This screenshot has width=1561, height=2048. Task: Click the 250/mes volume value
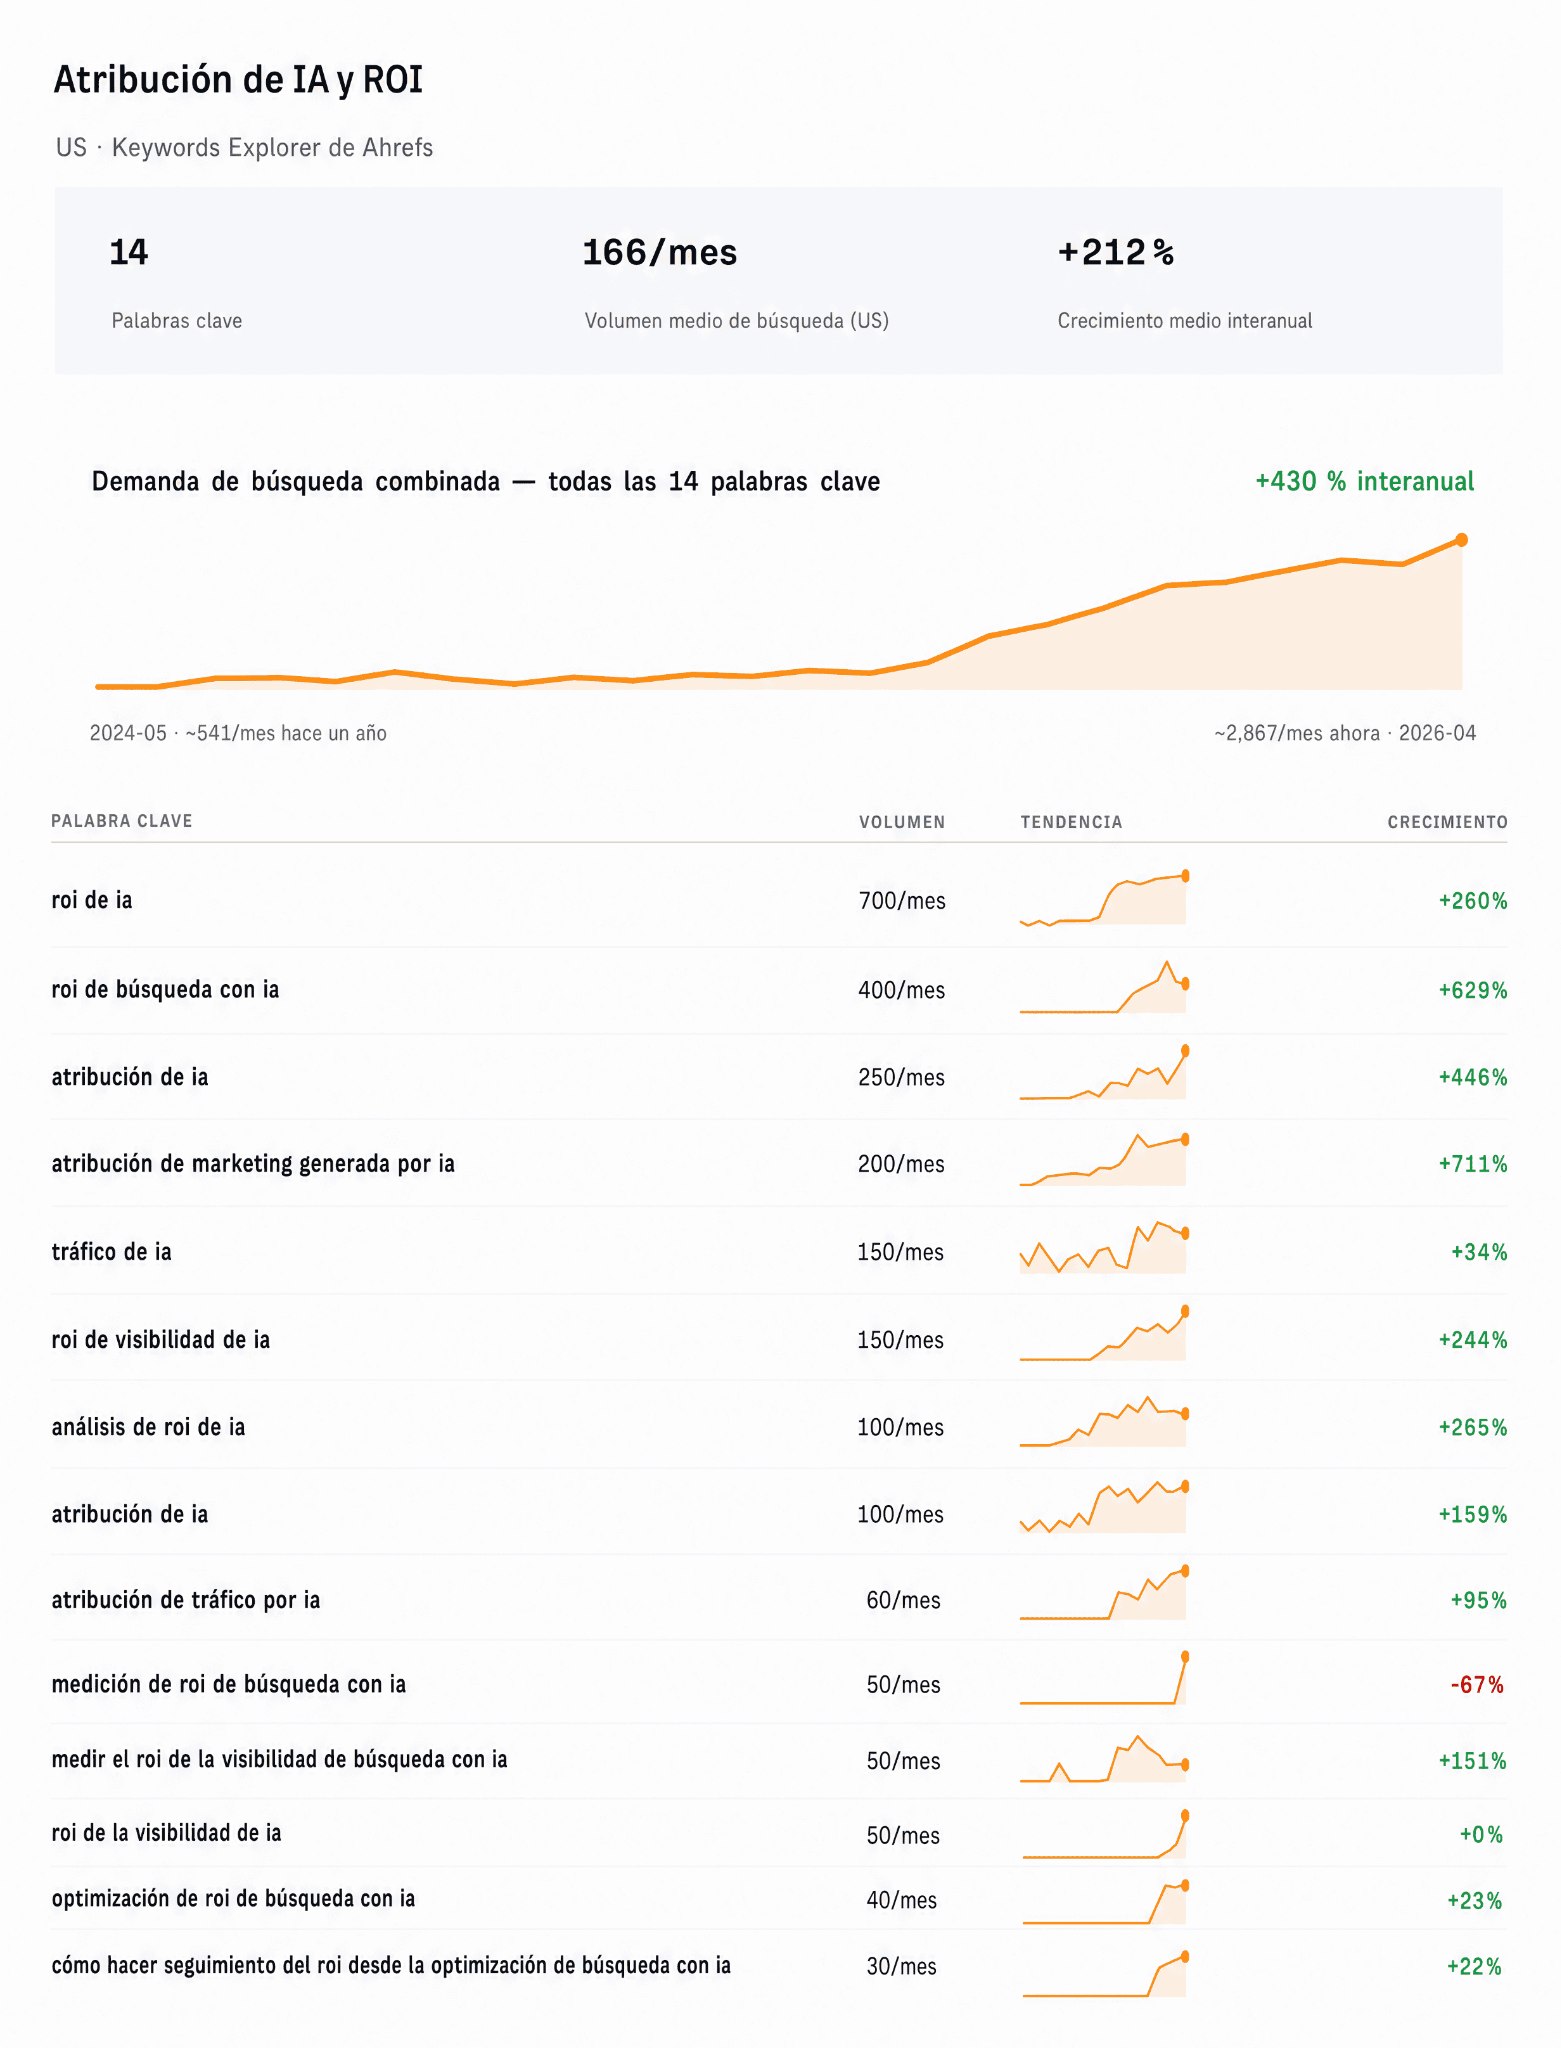tap(901, 1077)
